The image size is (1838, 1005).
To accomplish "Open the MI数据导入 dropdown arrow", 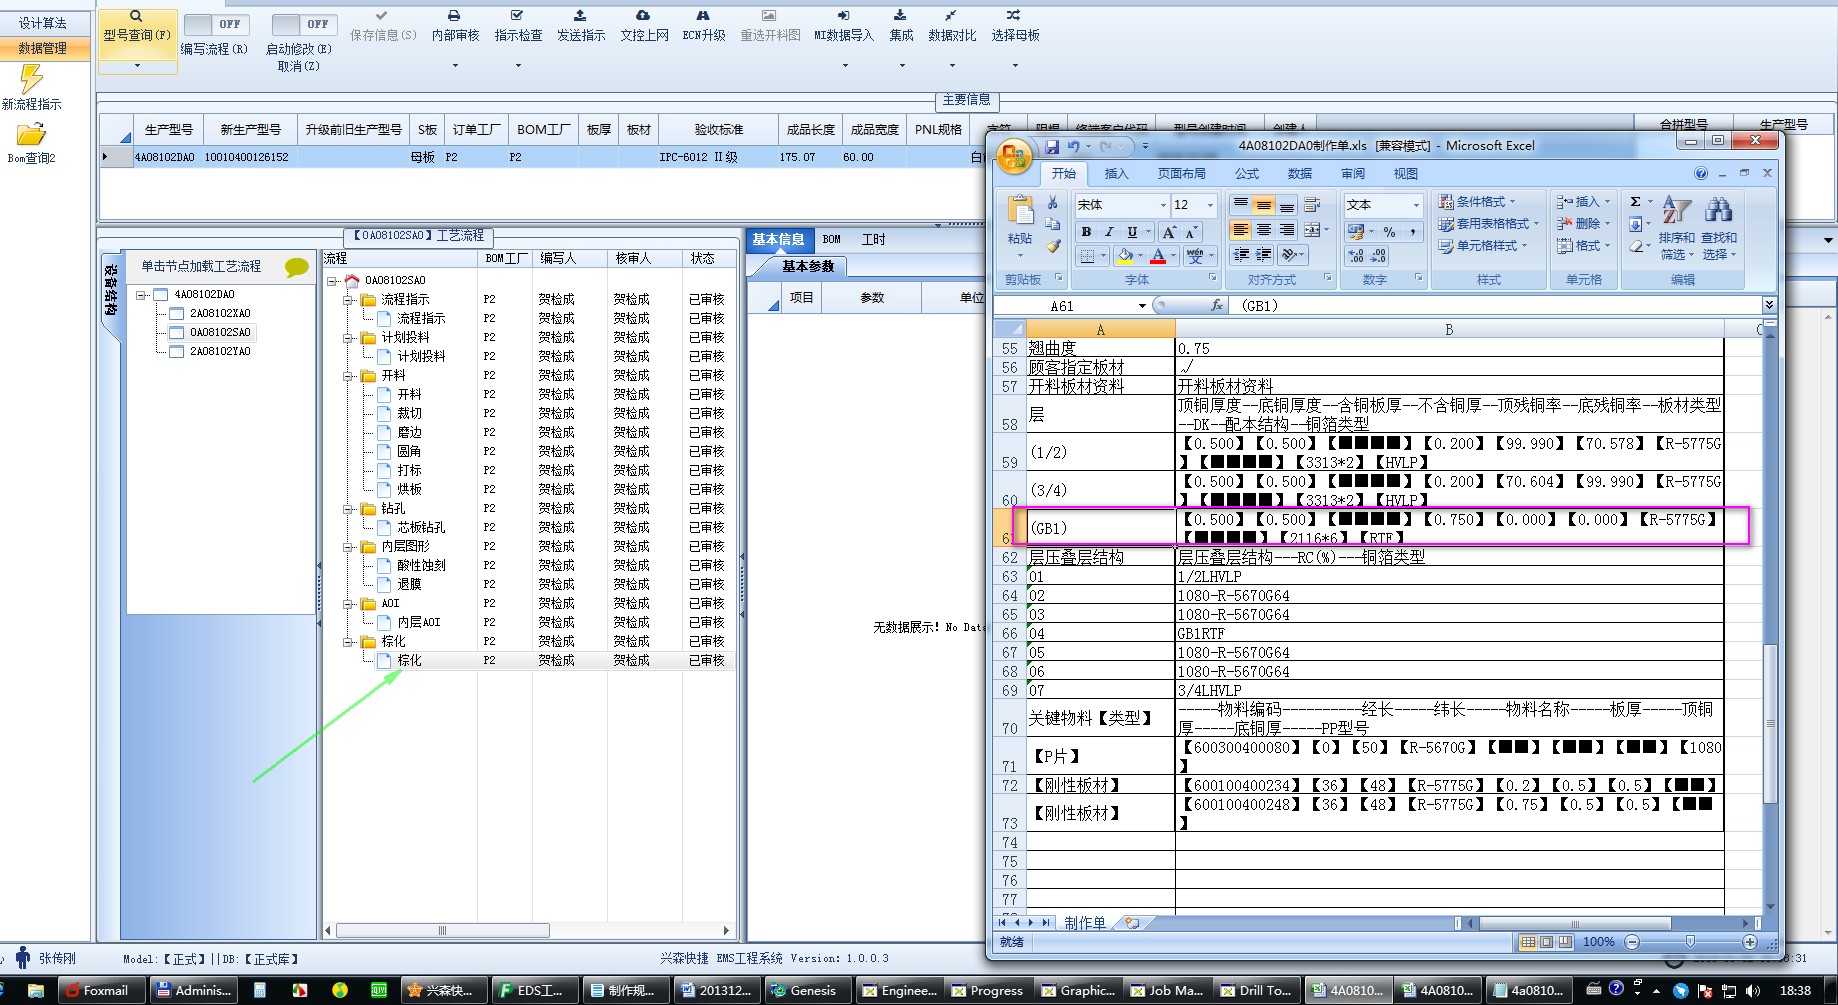I will tap(845, 66).
